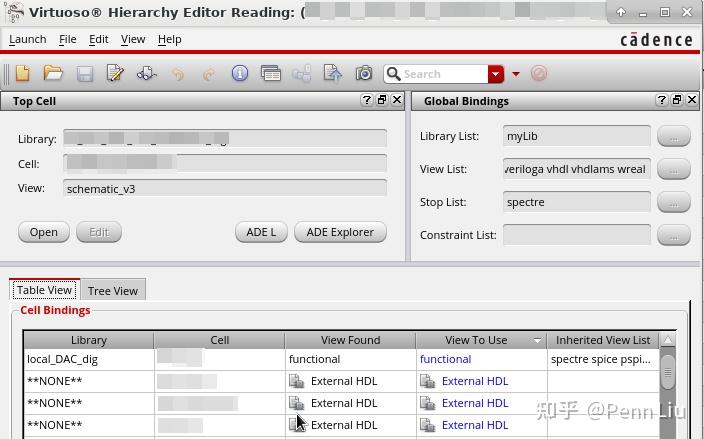Click the camera snapshot toolbar icon
The width and height of the screenshot is (704, 439).
click(x=364, y=73)
